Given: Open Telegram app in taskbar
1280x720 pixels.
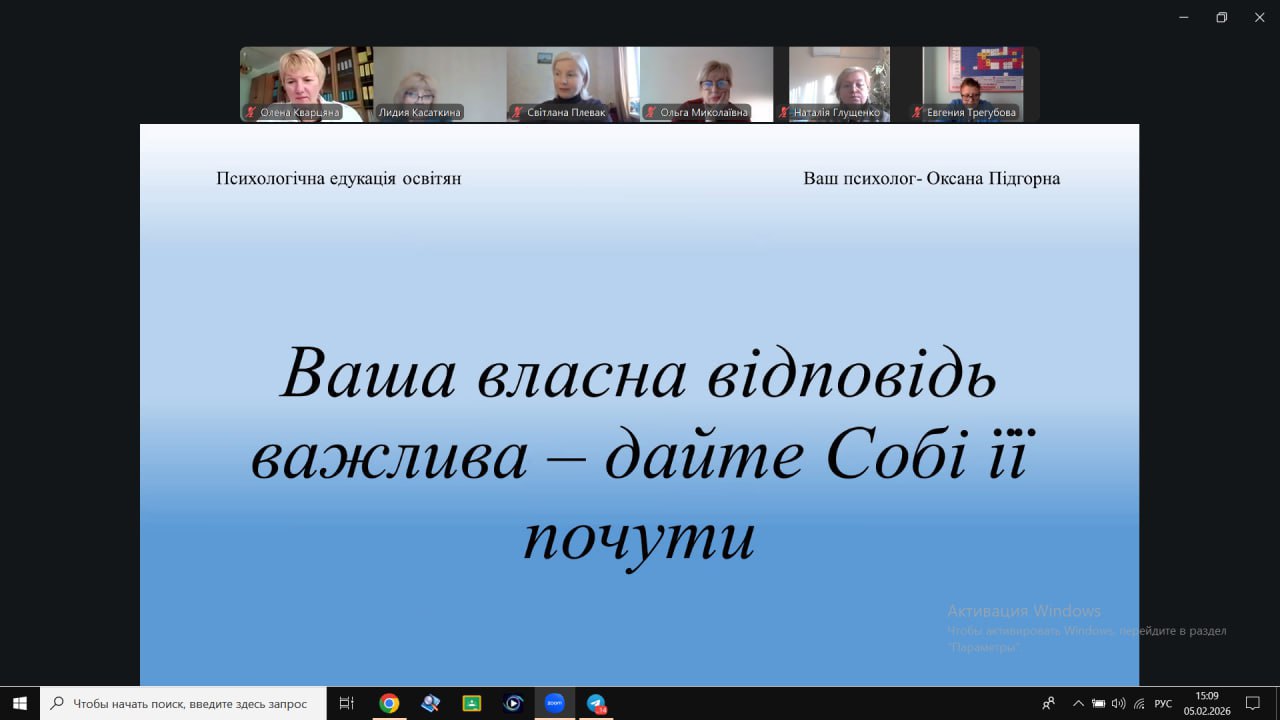Looking at the screenshot, I should [x=596, y=703].
